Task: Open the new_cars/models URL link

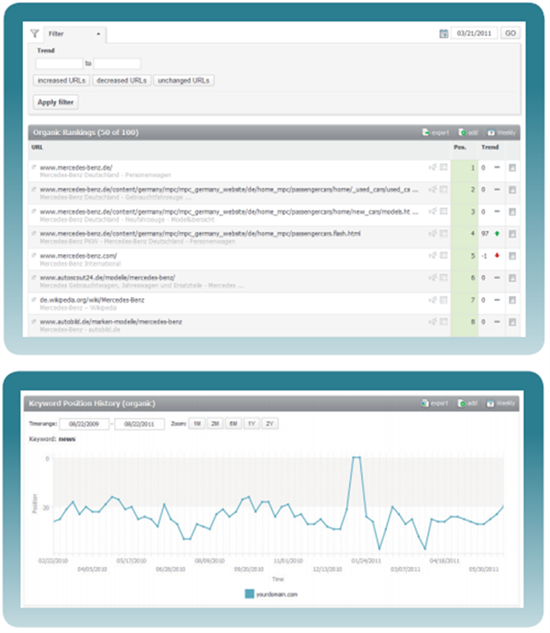Action: click(229, 212)
